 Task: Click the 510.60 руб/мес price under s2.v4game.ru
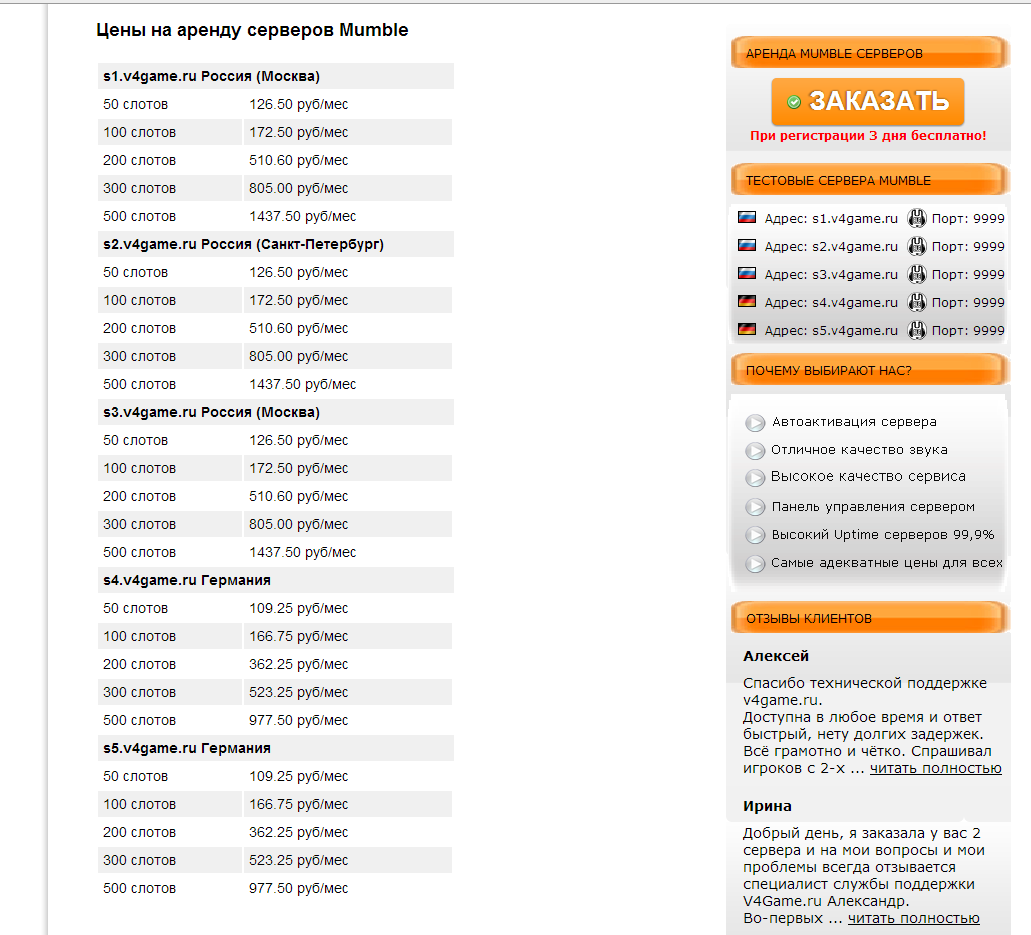coord(299,328)
